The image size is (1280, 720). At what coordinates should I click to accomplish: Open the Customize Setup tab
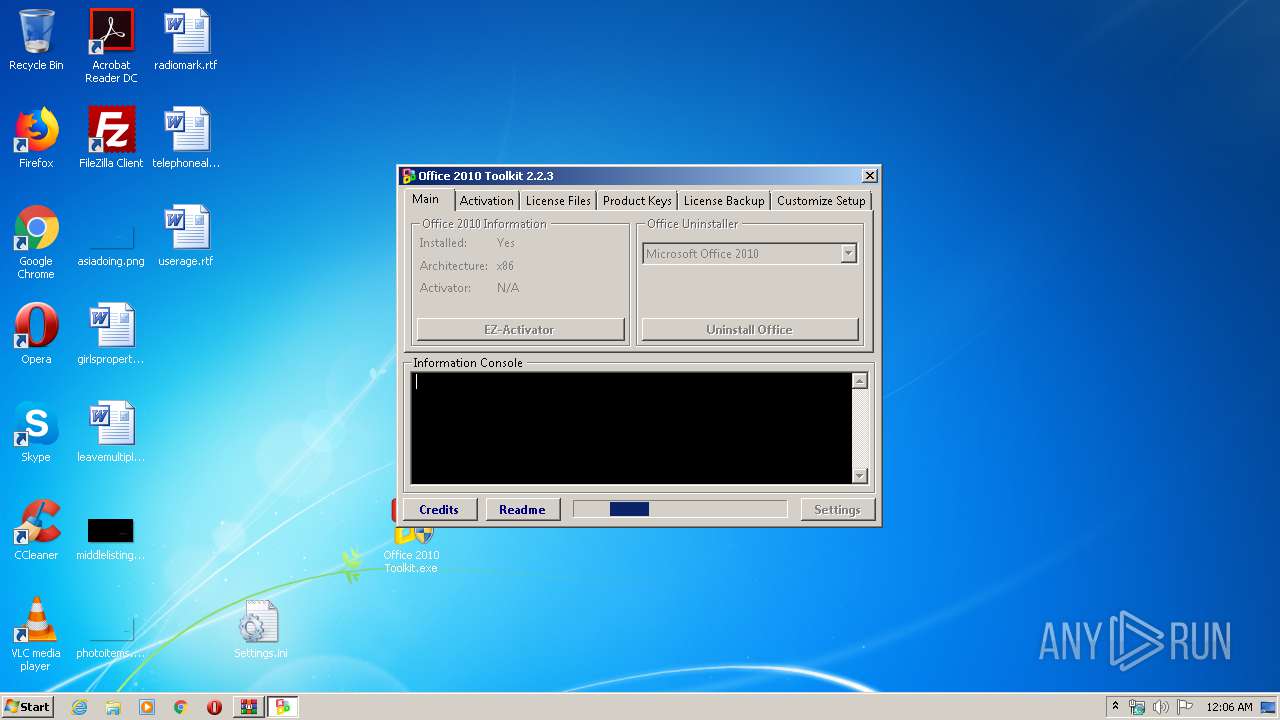(821, 200)
